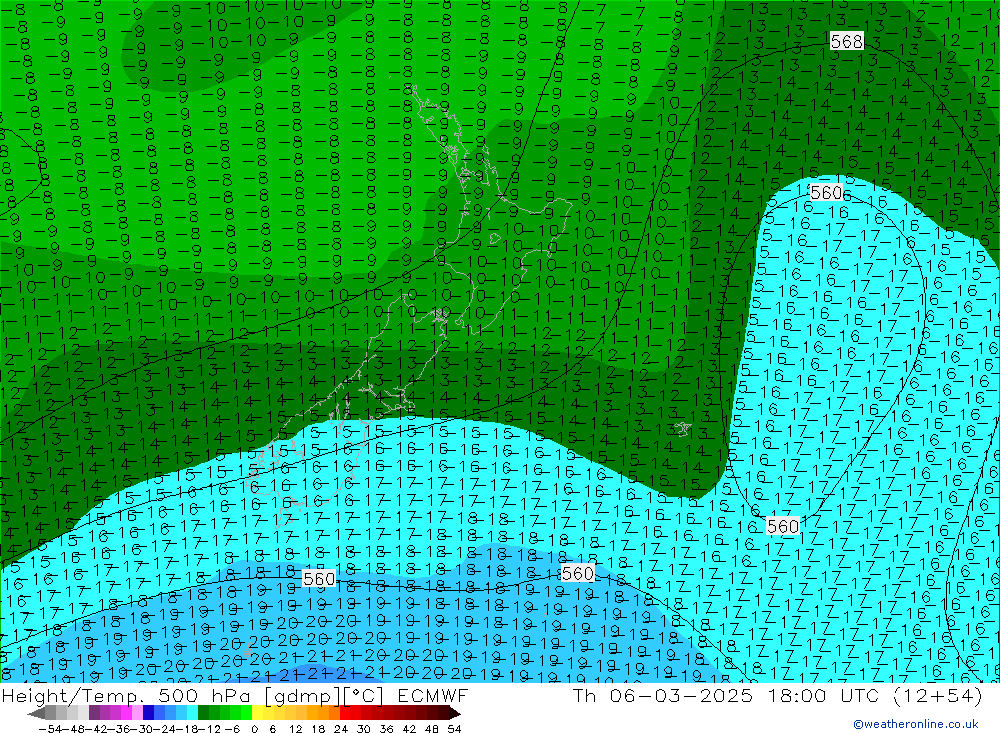Click the '54' scale value
Screen dimensions: 1000x733
coord(454,729)
